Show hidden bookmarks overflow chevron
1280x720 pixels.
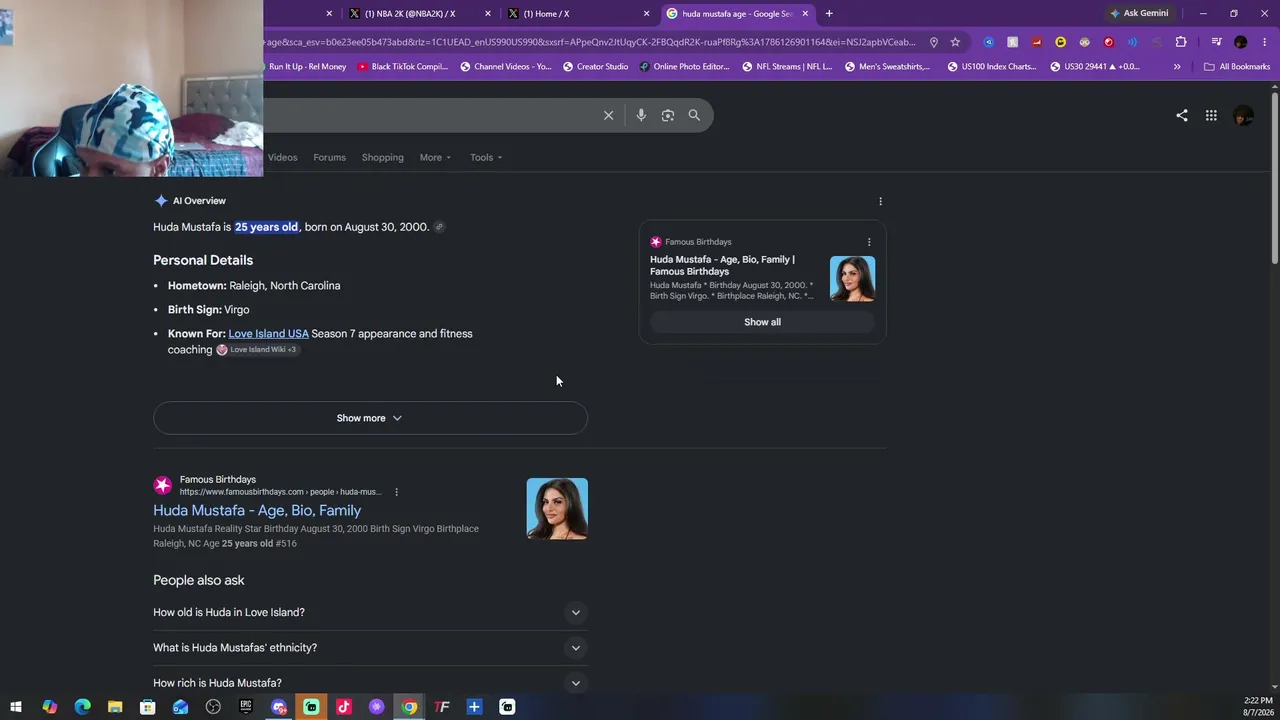click(x=1177, y=66)
